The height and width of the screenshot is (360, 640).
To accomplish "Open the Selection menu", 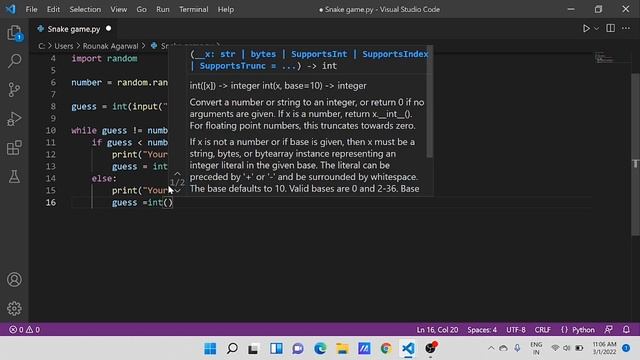I will click(x=85, y=9).
